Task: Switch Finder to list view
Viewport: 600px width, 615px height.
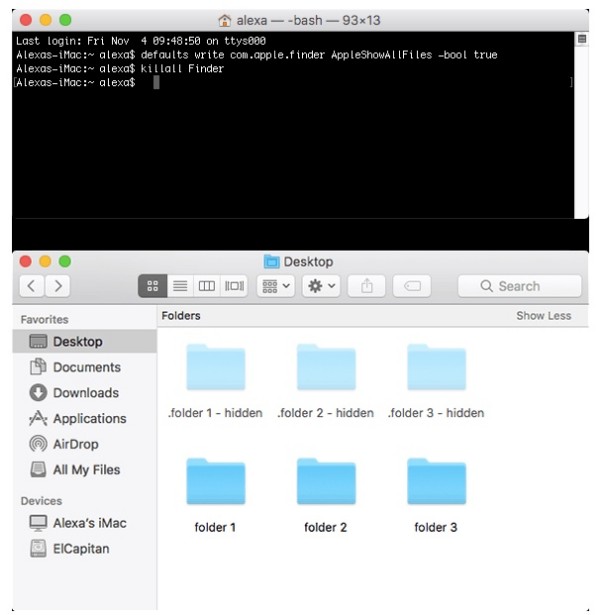Action: coord(180,286)
